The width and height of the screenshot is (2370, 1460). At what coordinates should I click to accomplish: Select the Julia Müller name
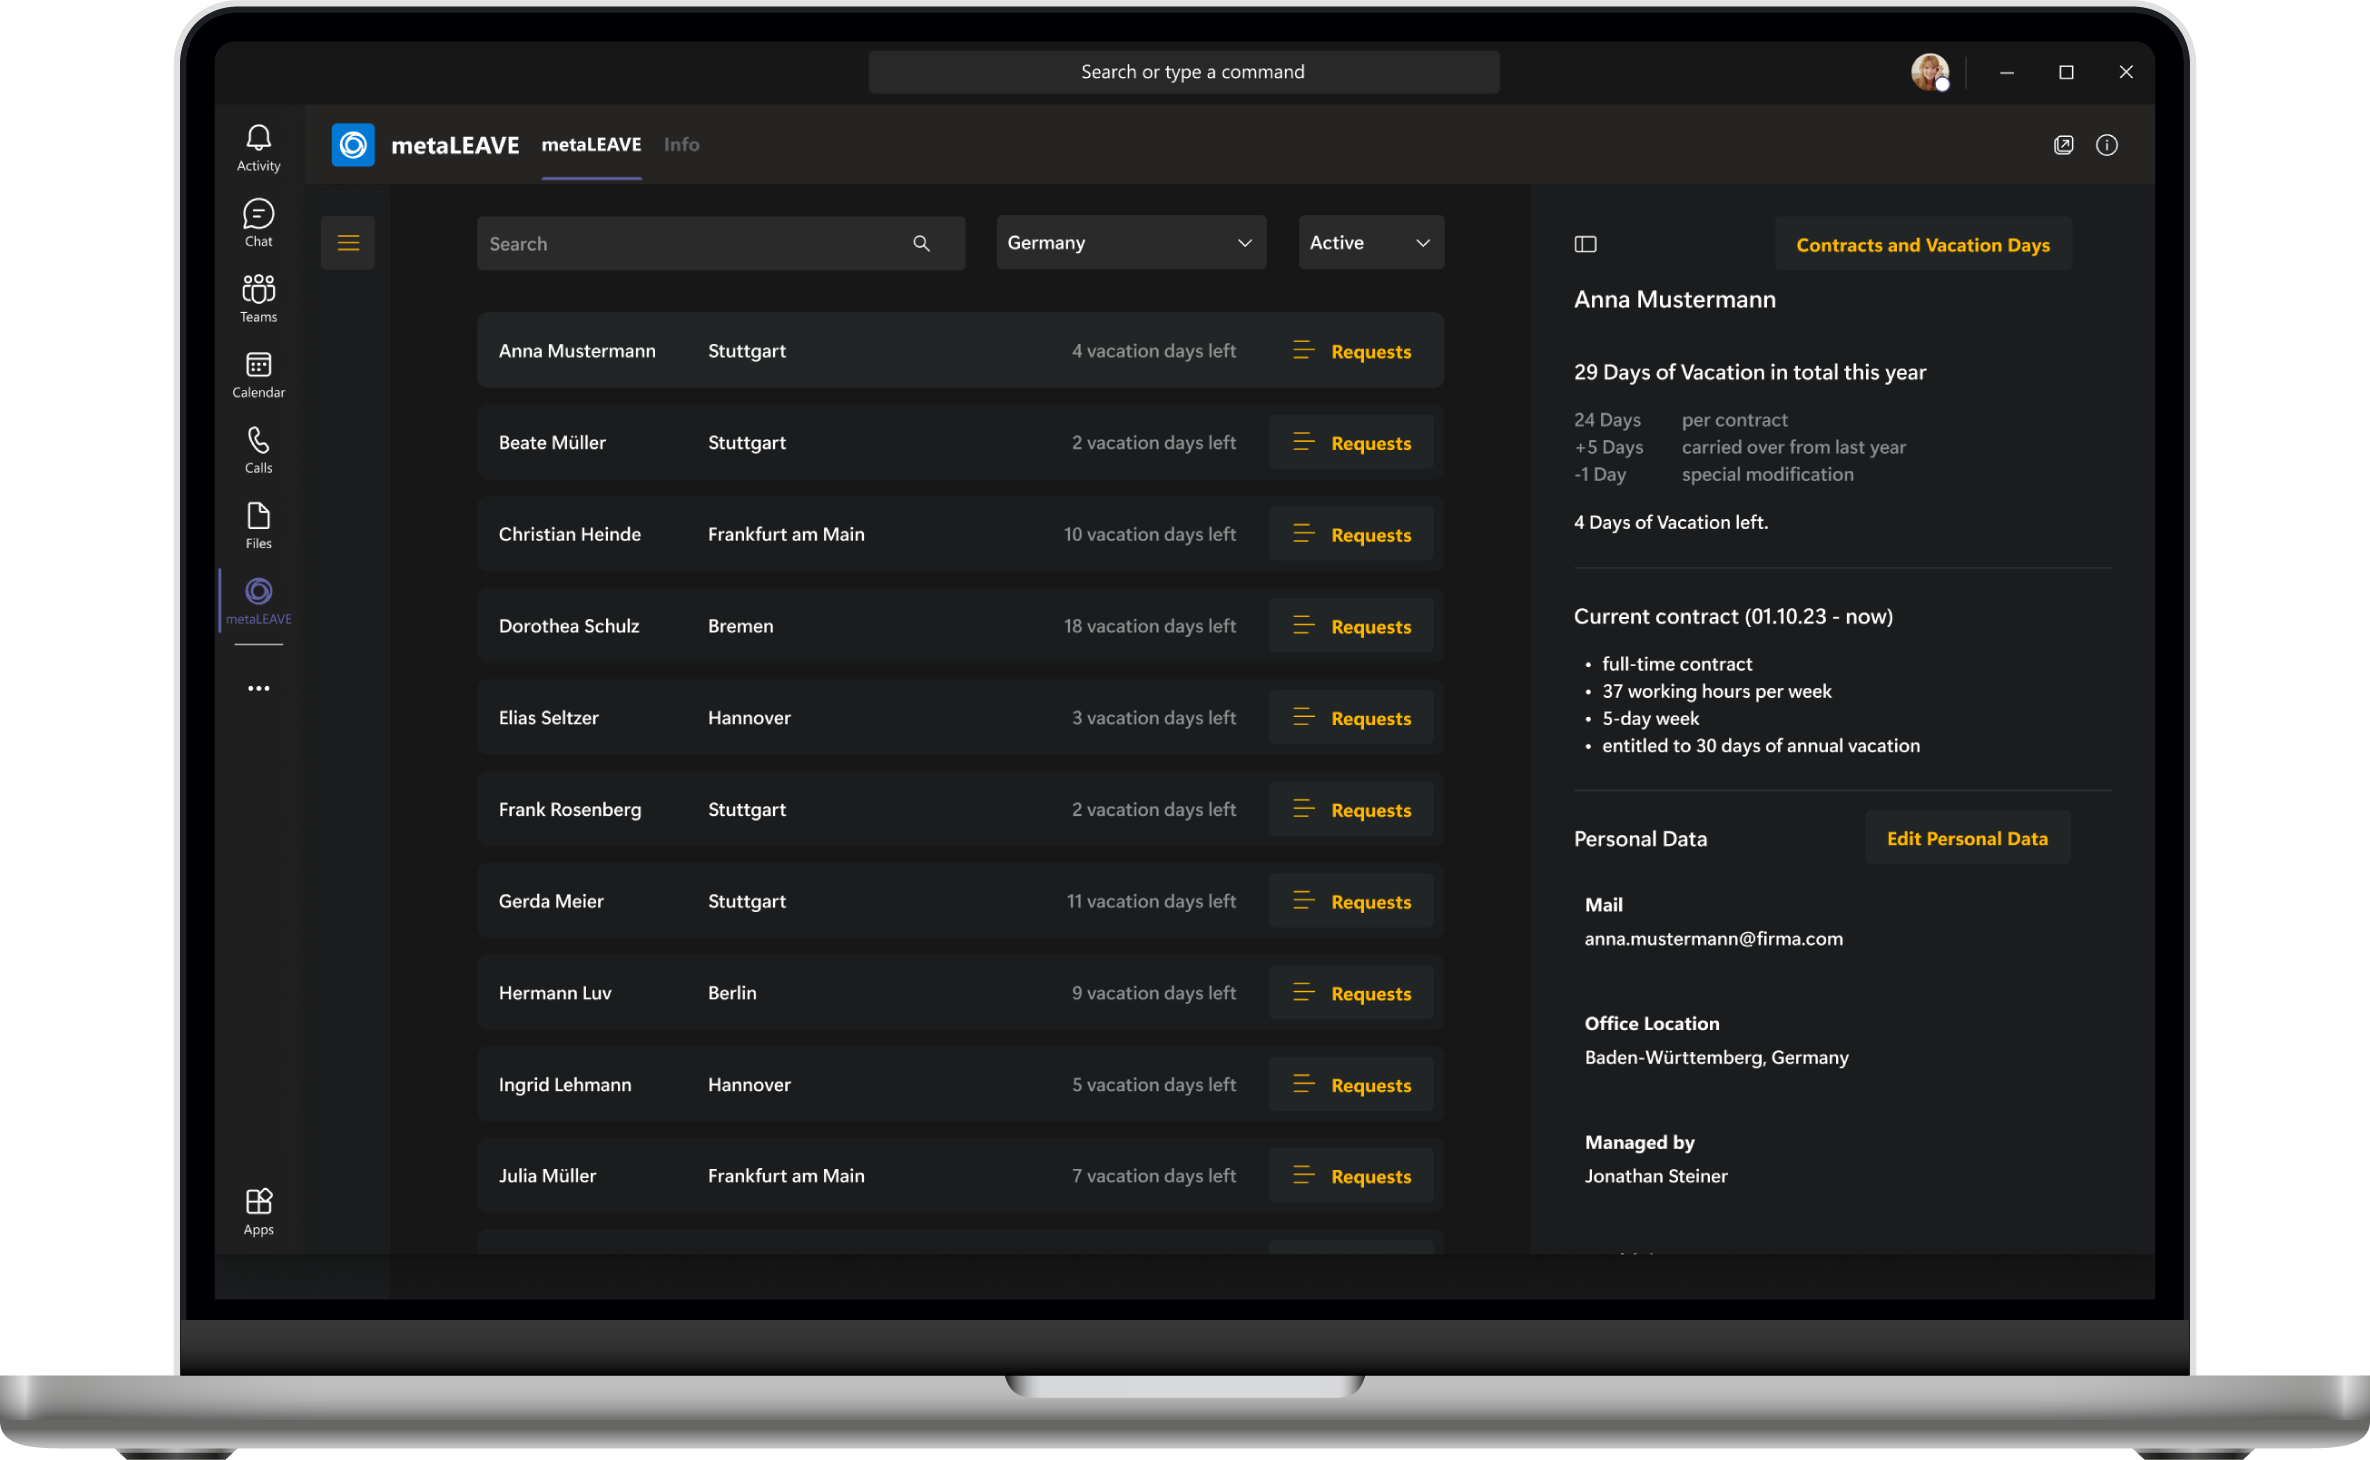[x=547, y=1177]
